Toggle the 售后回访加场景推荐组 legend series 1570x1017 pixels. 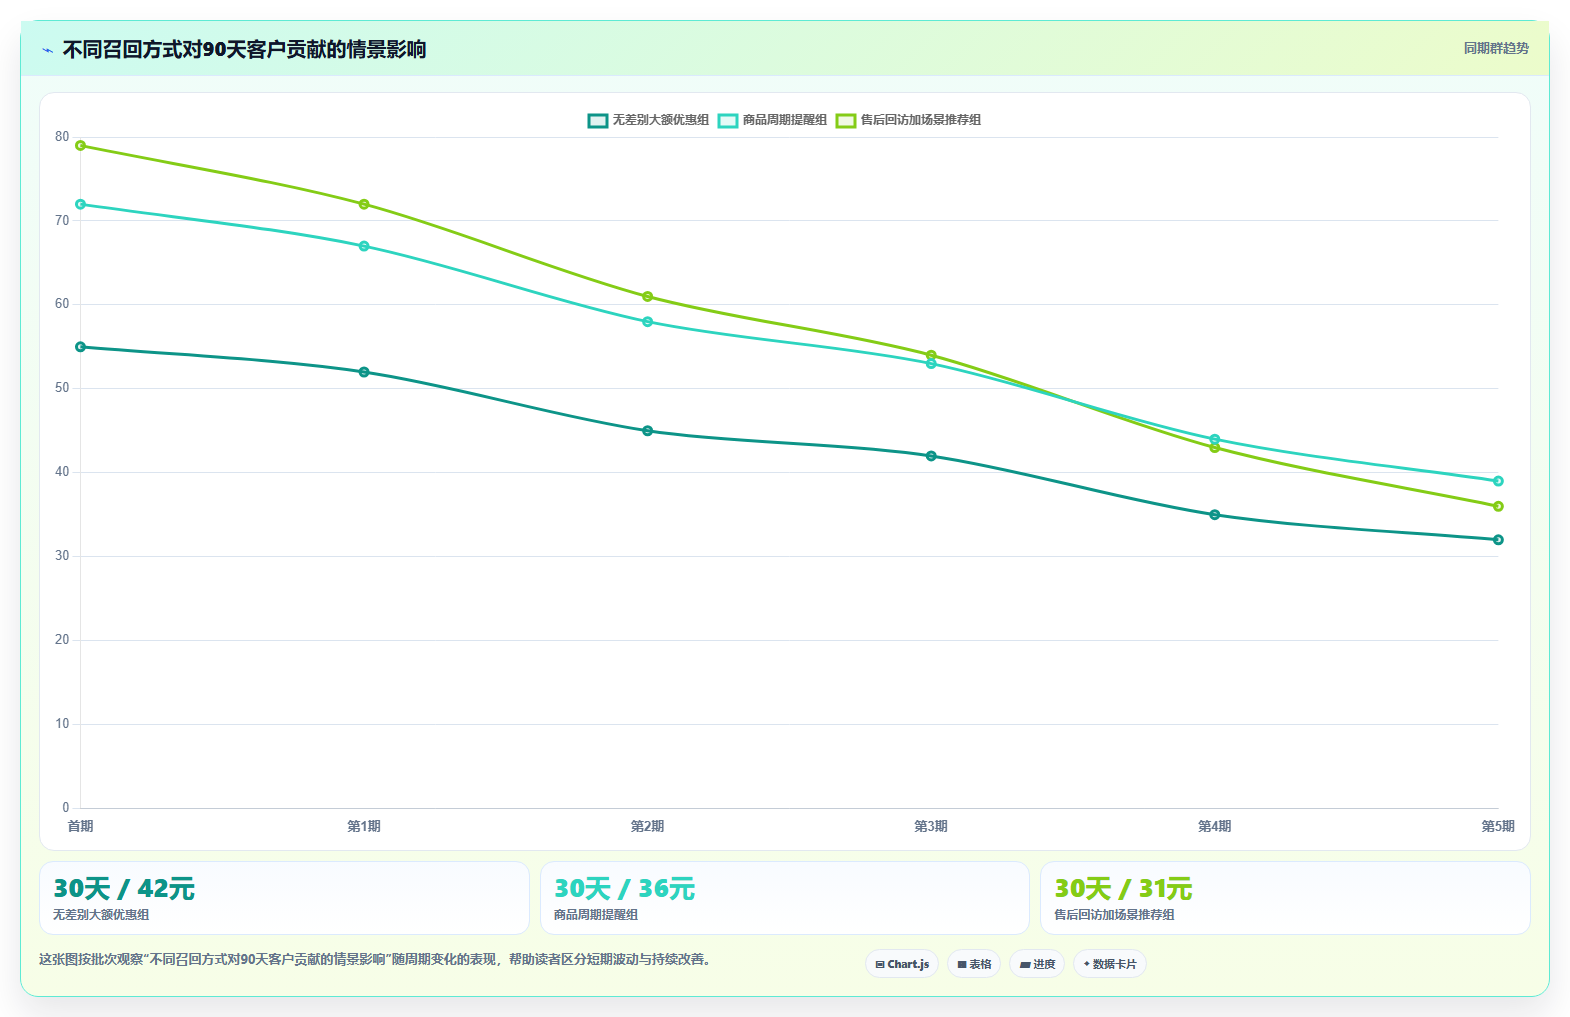[x=908, y=120]
